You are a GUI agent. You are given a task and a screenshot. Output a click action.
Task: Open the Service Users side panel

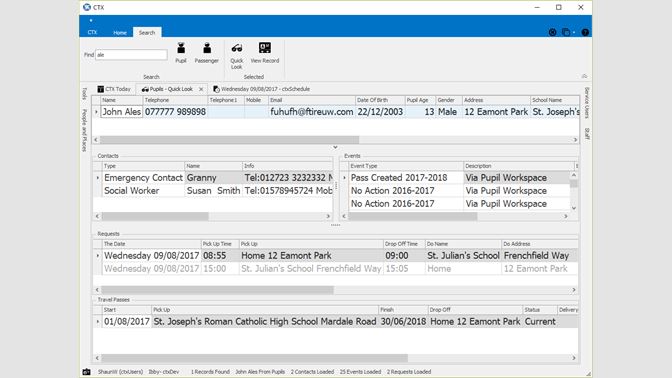(587, 103)
